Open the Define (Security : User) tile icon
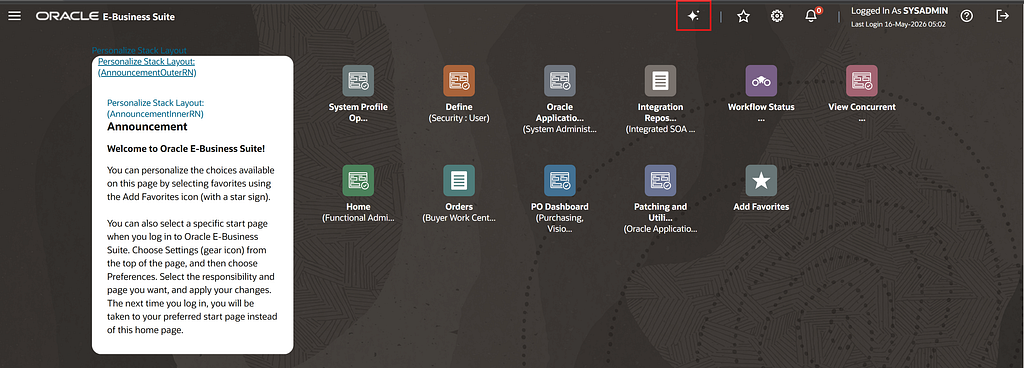This screenshot has width=1024, height=368. tap(459, 81)
